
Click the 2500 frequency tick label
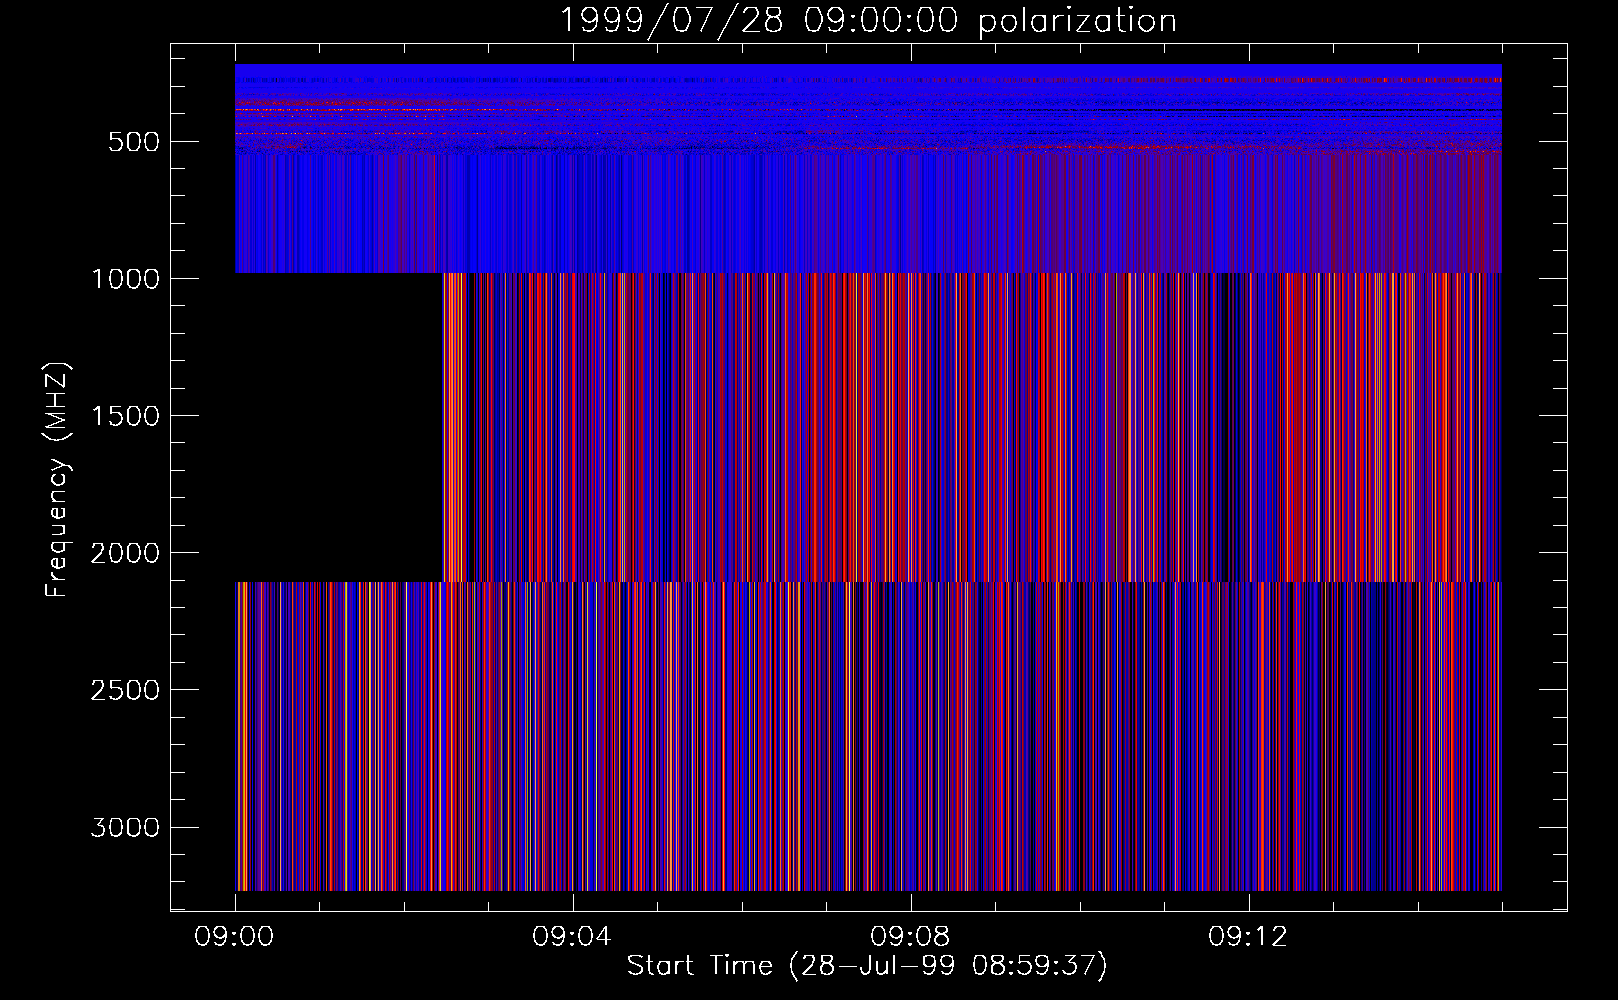click(125, 690)
